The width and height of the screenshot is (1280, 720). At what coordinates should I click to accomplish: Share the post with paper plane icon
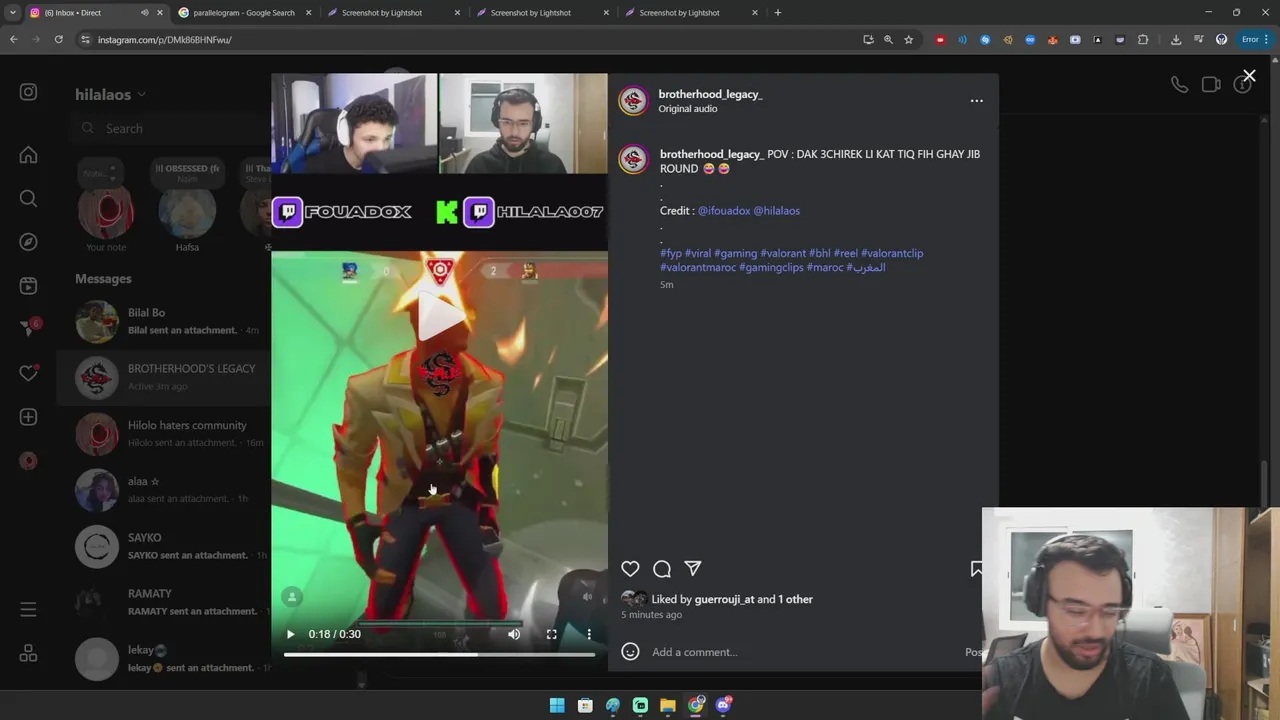tap(693, 568)
